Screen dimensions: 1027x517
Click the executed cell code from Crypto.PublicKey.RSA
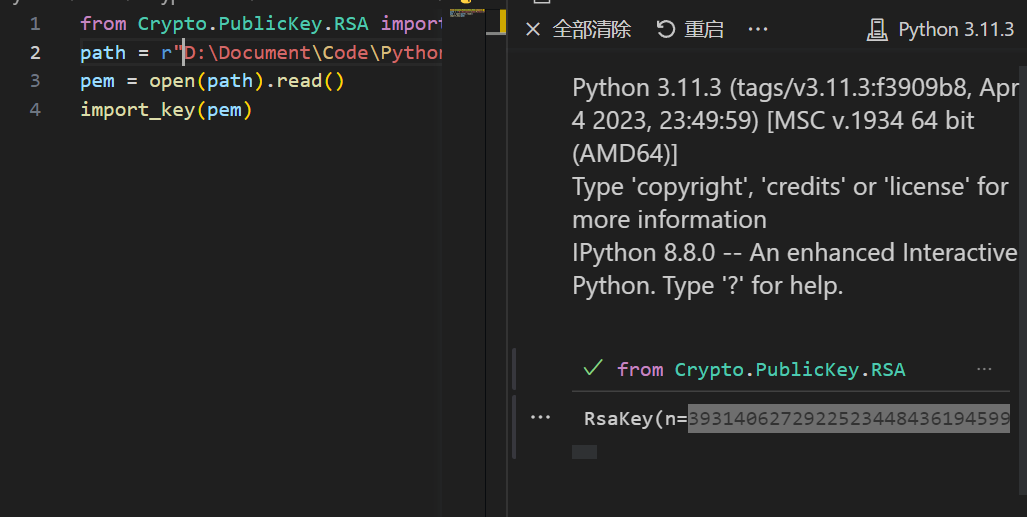click(760, 369)
